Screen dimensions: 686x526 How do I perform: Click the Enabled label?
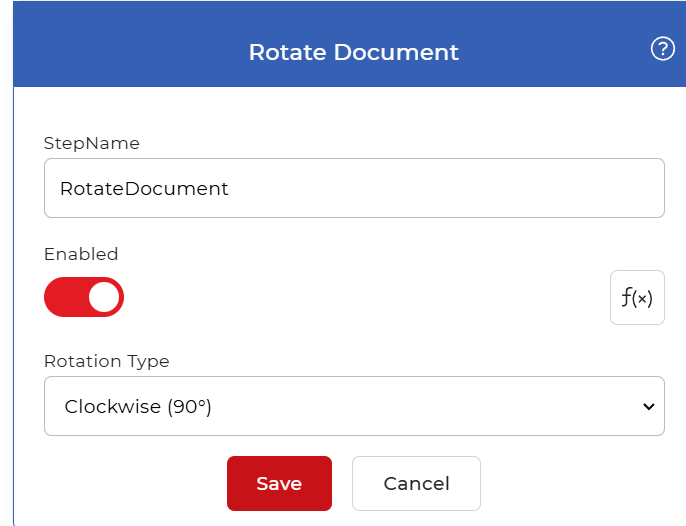coord(81,254)
